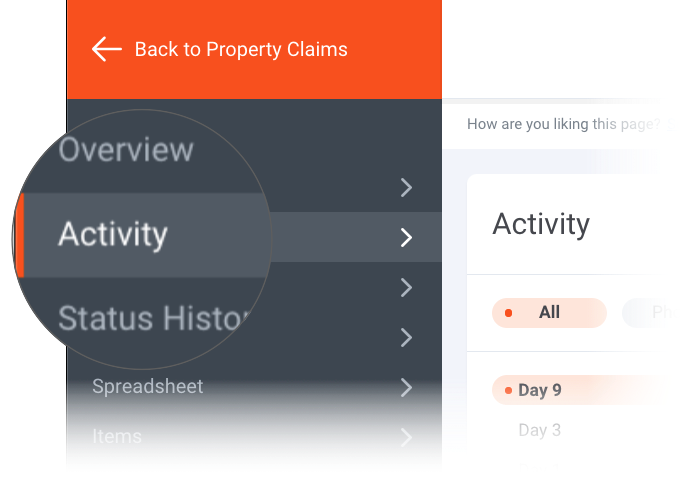This screenshot has width=687, height=479.
Task: Click the back arrow icon
Action: tap(106, 49)
